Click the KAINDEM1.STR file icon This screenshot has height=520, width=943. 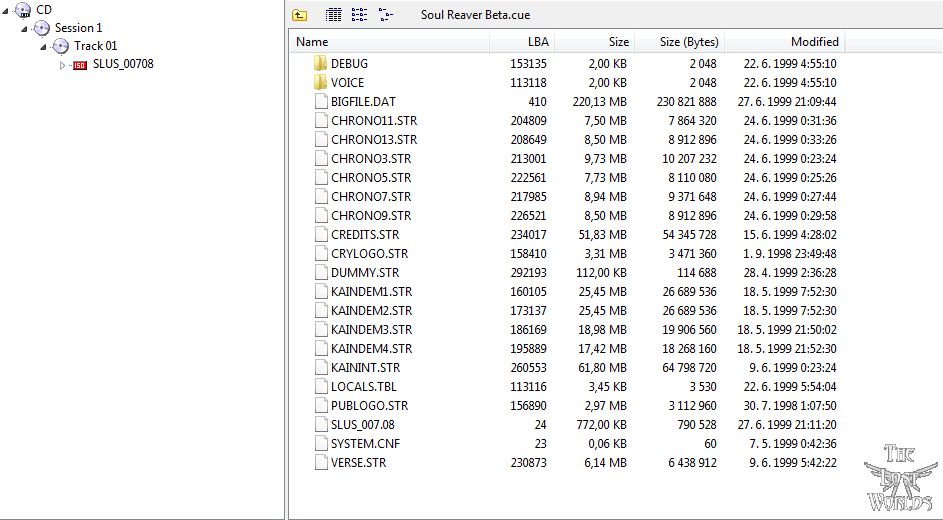(321, 292)
